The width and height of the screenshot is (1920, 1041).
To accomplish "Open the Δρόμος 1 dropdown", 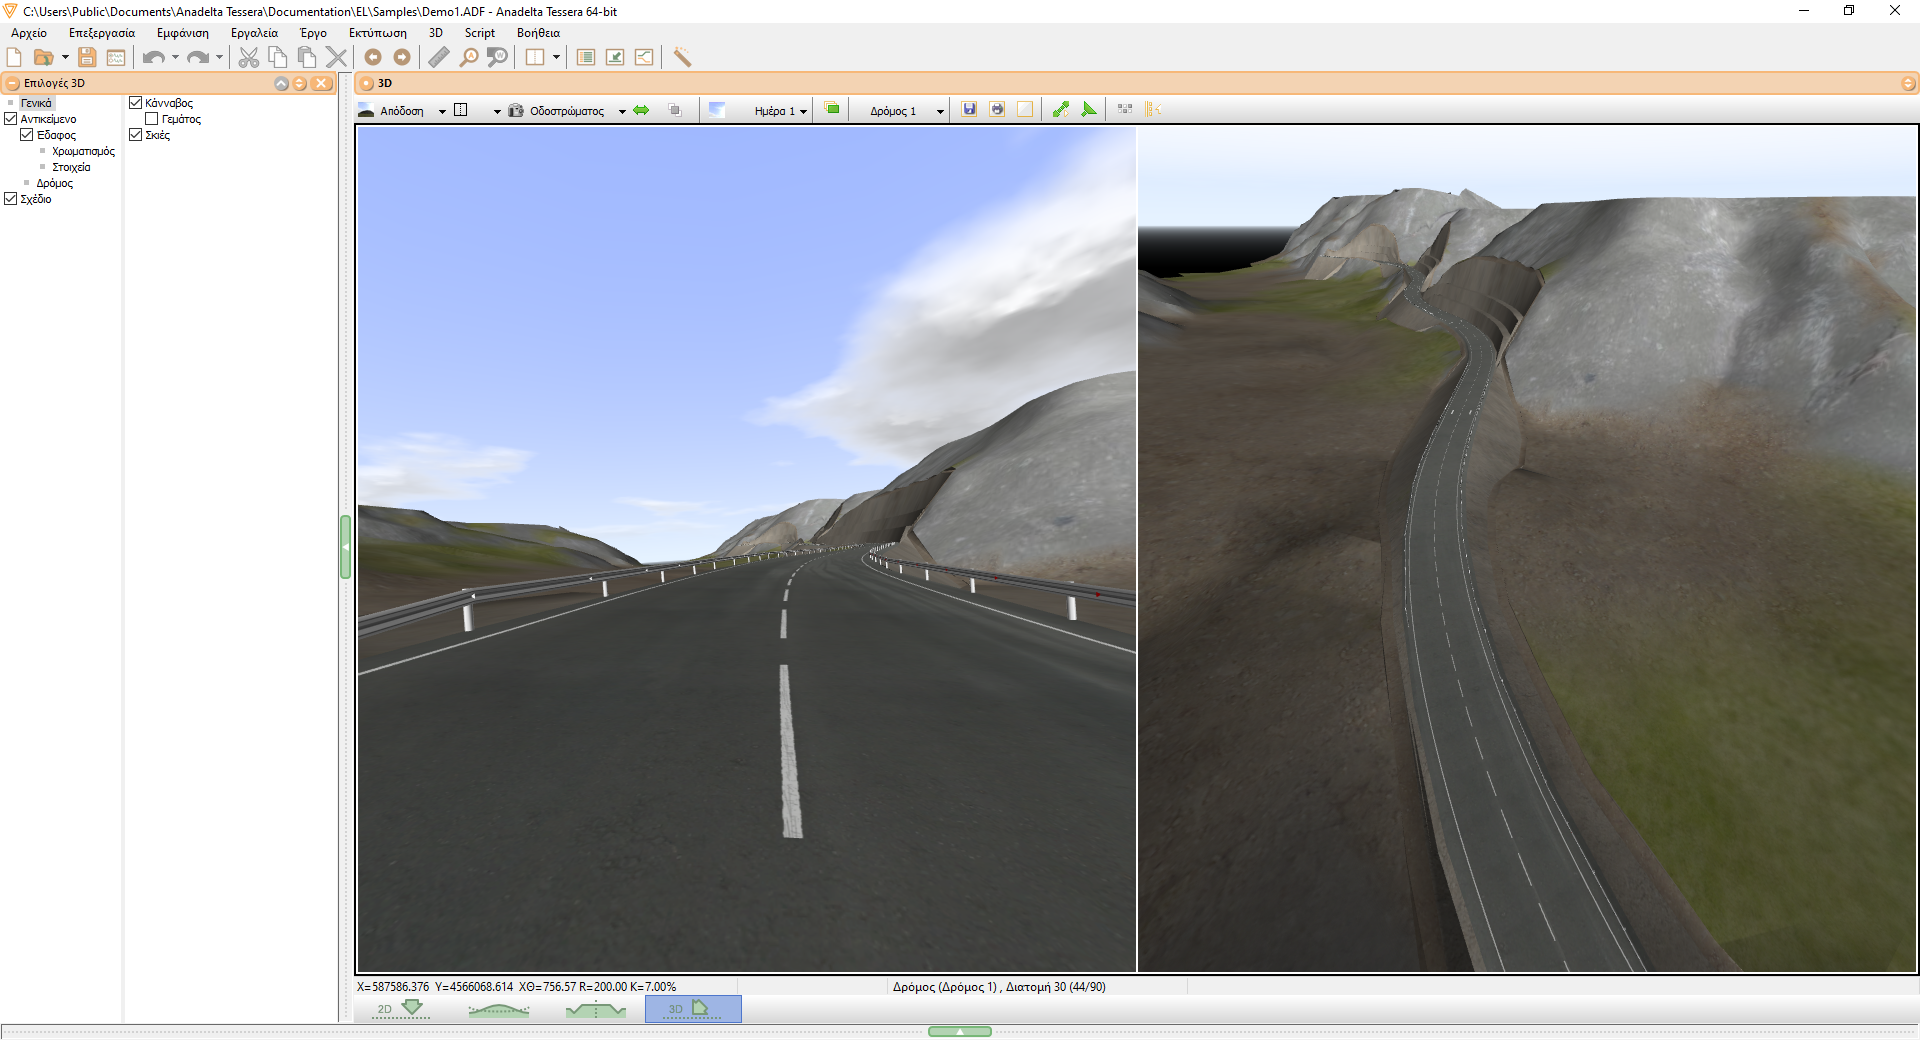I will pyautogui.click(x=907, y=111).
